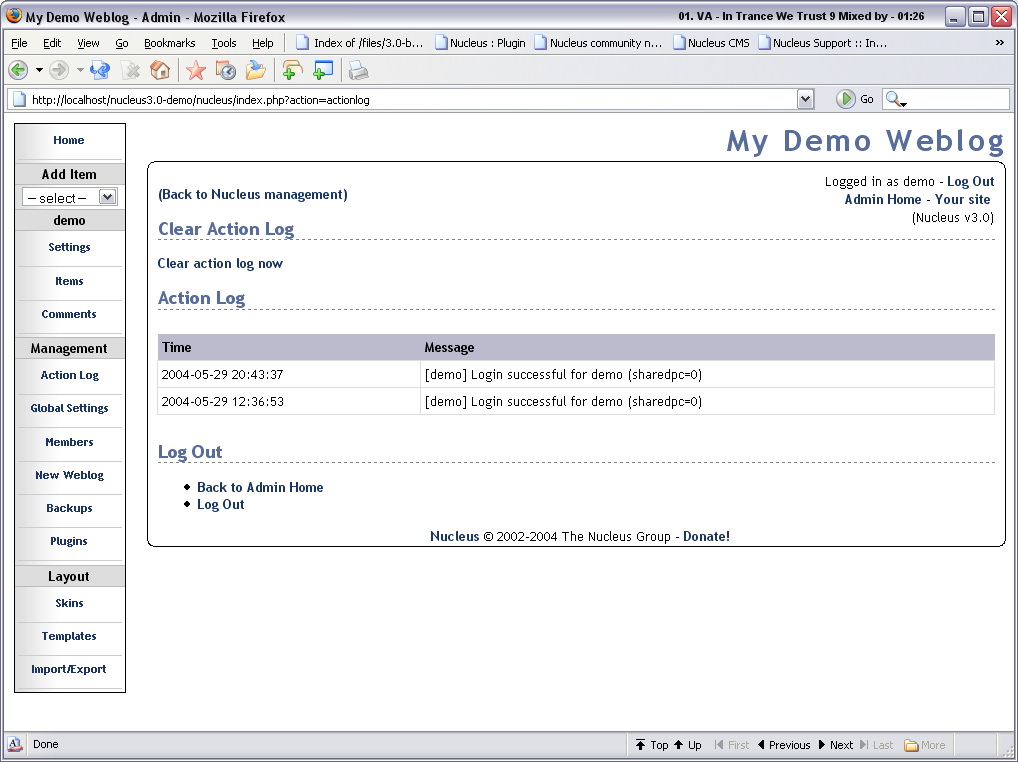This screenshot has height=762, width=1018.
Task: Click the Back arrow toolbar icon
Action: [x=18, y=70]
